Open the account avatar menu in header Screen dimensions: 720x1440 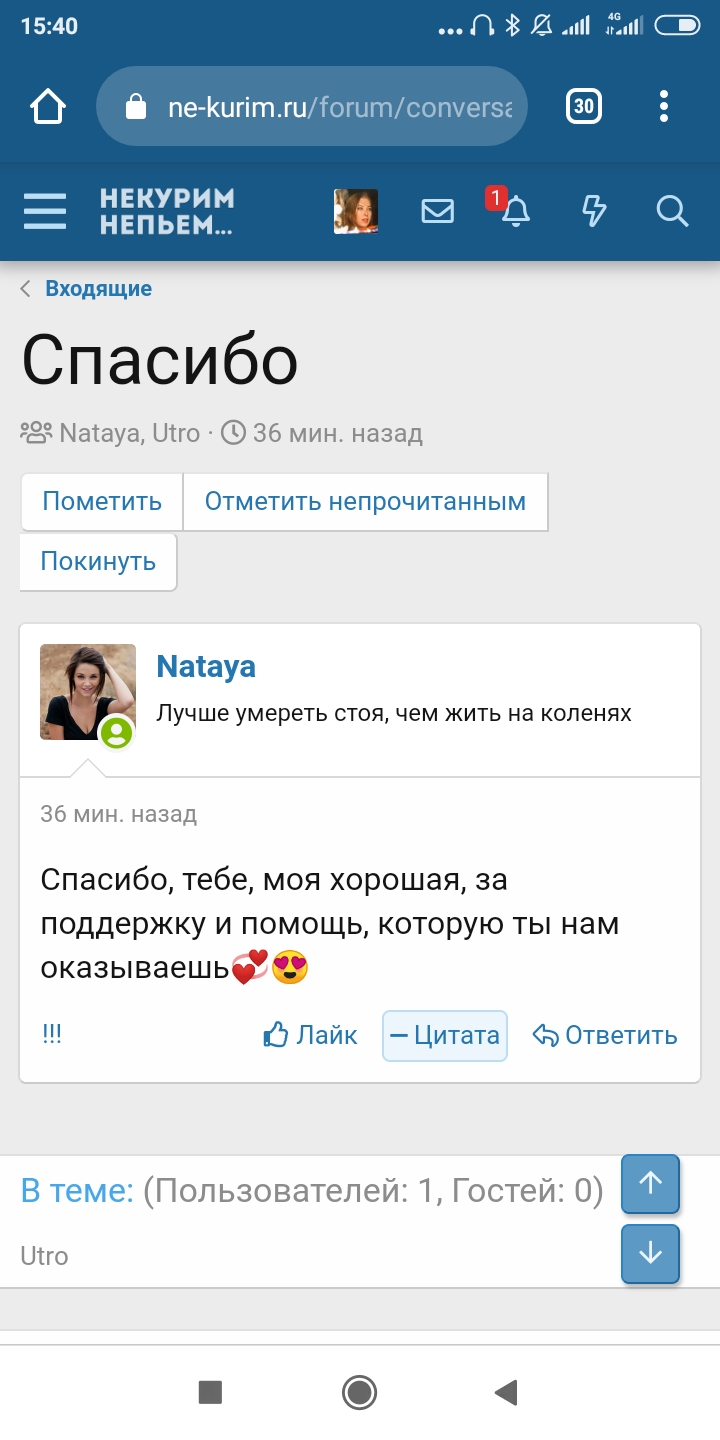click(356, 211)
